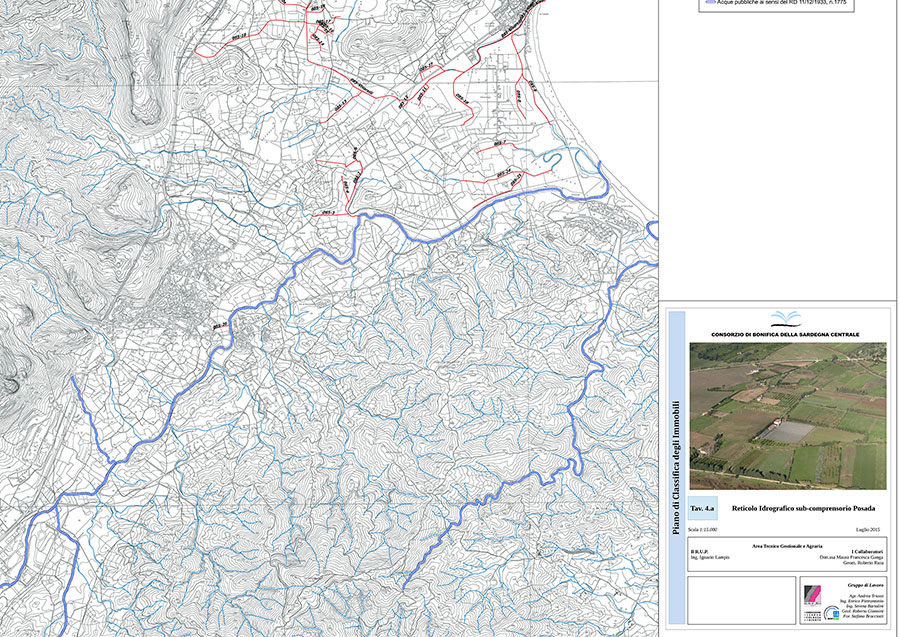
Task: Click the aerial farmland photo thumbnail
Action: [x=788, y=416]
